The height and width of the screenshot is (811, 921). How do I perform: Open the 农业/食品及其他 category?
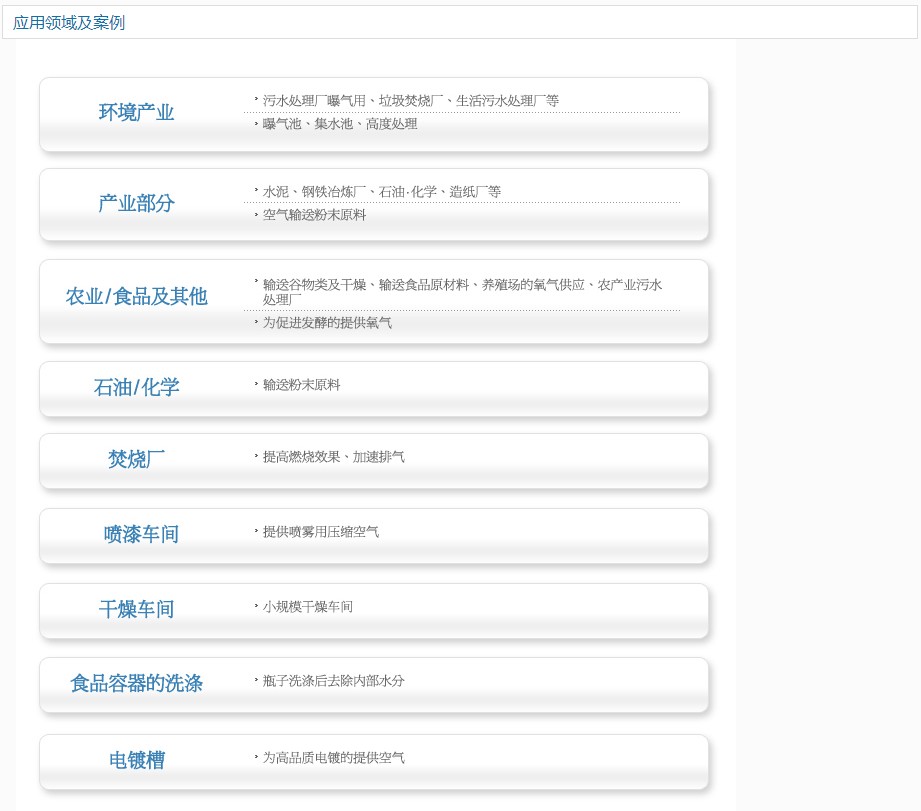tap(136, 296)
